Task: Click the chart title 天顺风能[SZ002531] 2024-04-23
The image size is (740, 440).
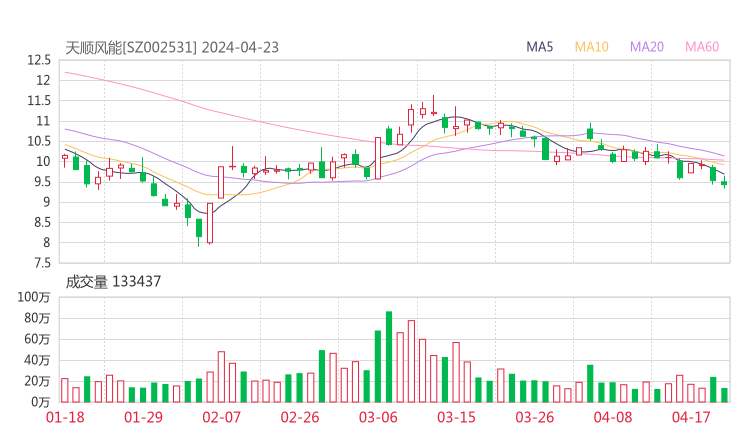Action: point(172,48)
